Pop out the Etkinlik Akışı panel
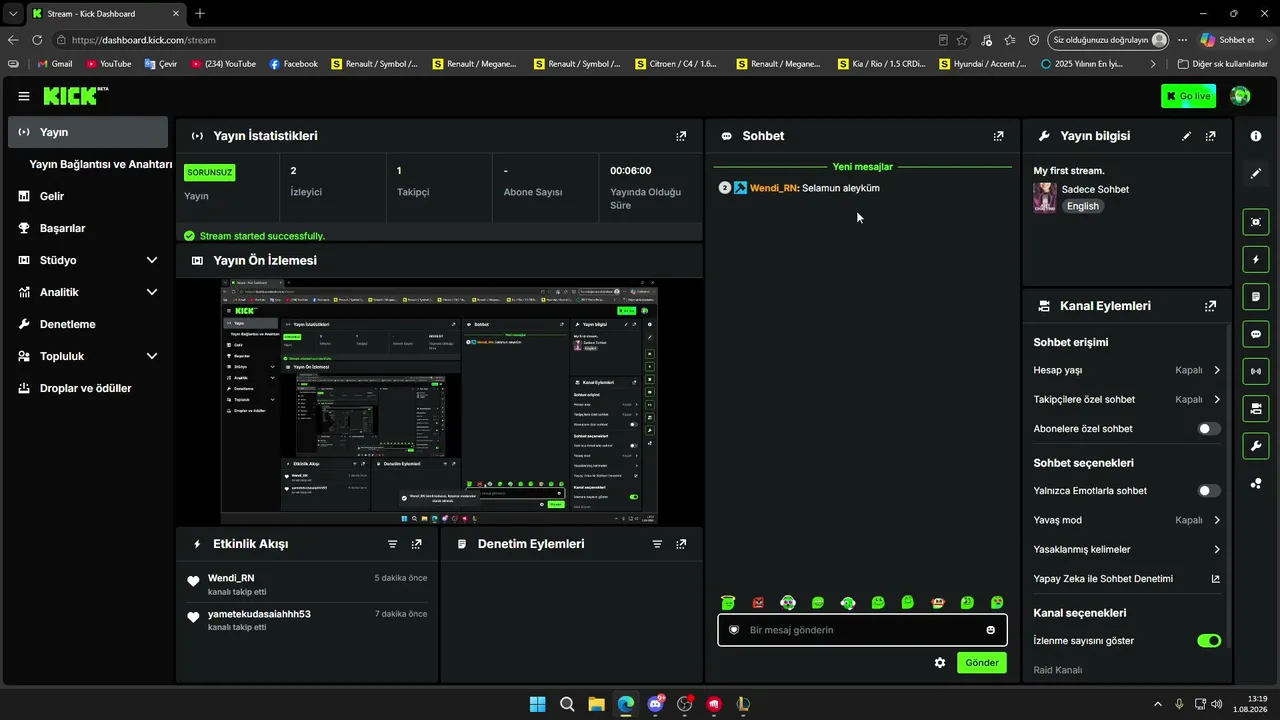 417,544
